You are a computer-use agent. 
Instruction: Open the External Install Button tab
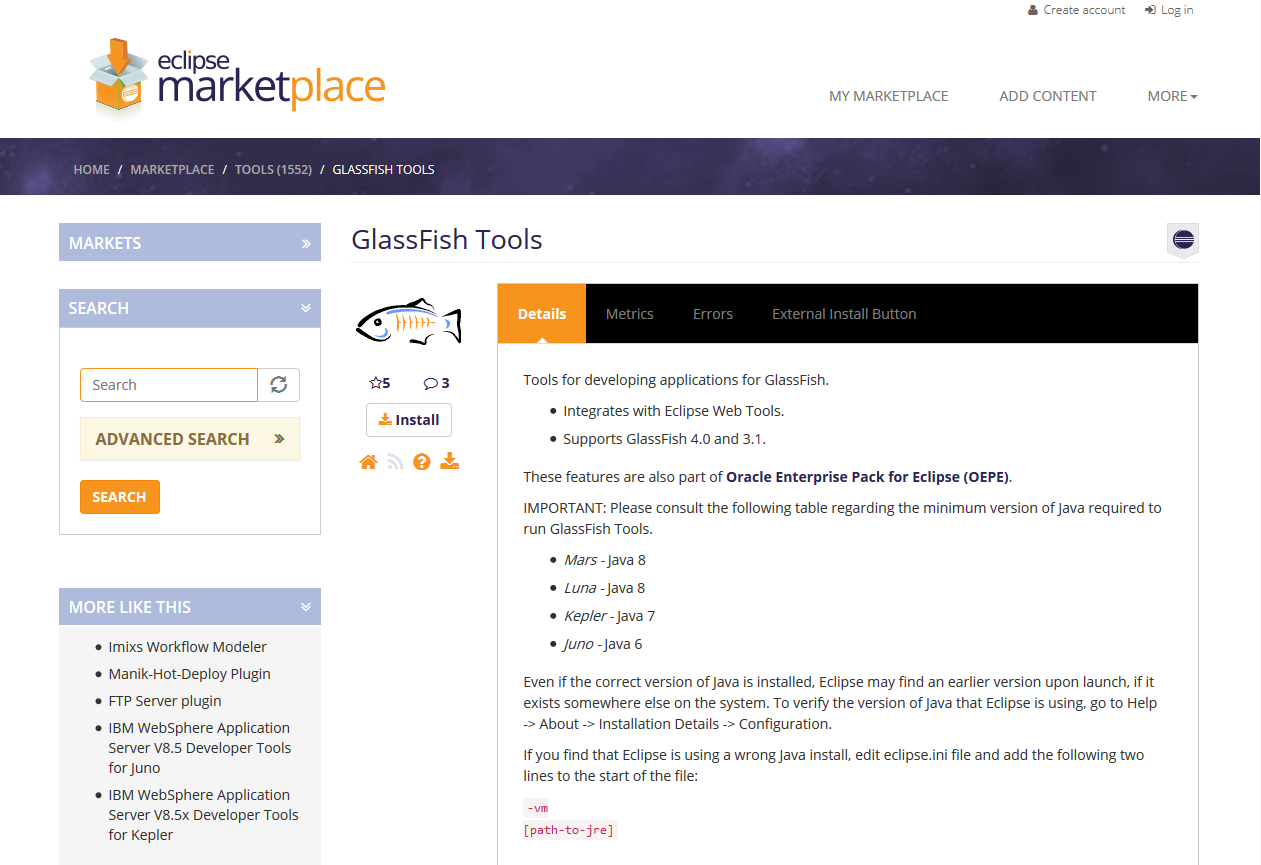pyautogui.click(x=844, y=314)
